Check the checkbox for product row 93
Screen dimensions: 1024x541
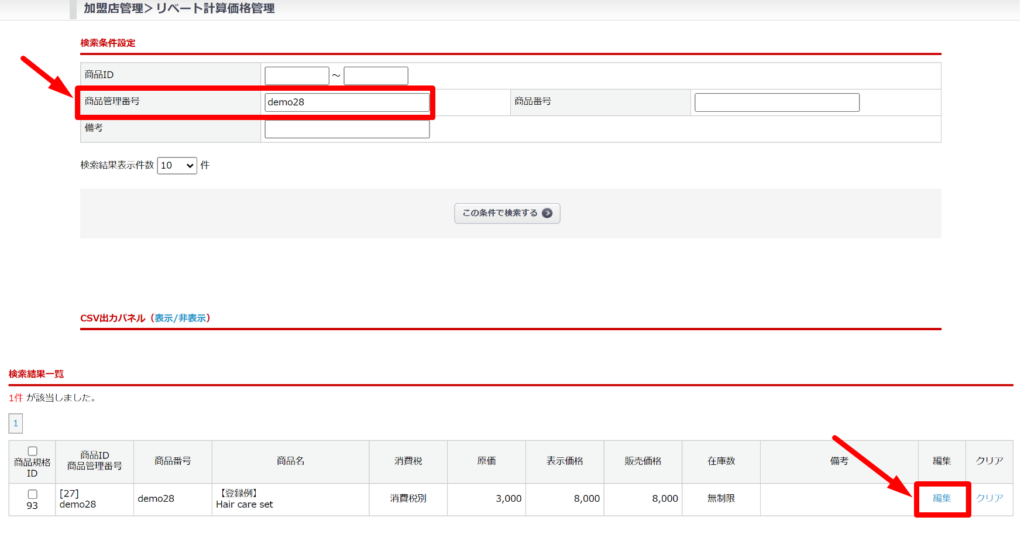click(32, 494)
